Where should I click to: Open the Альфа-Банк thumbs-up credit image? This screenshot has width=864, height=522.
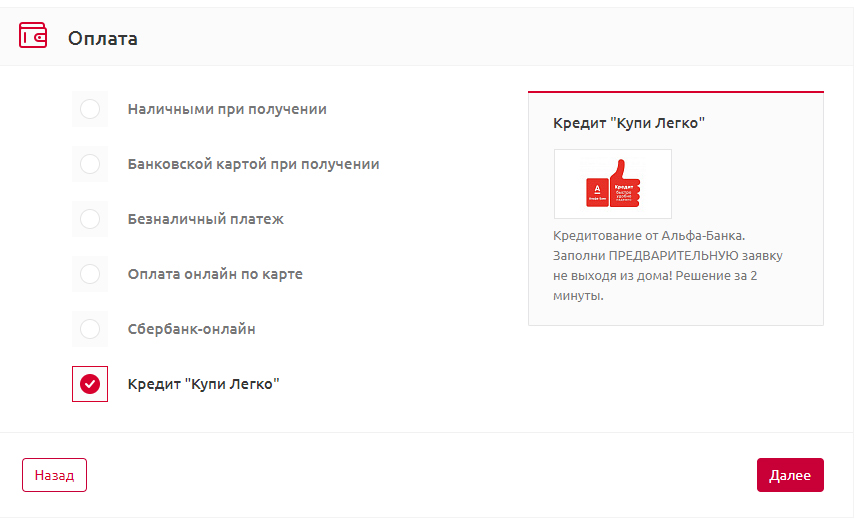[613, 184]
